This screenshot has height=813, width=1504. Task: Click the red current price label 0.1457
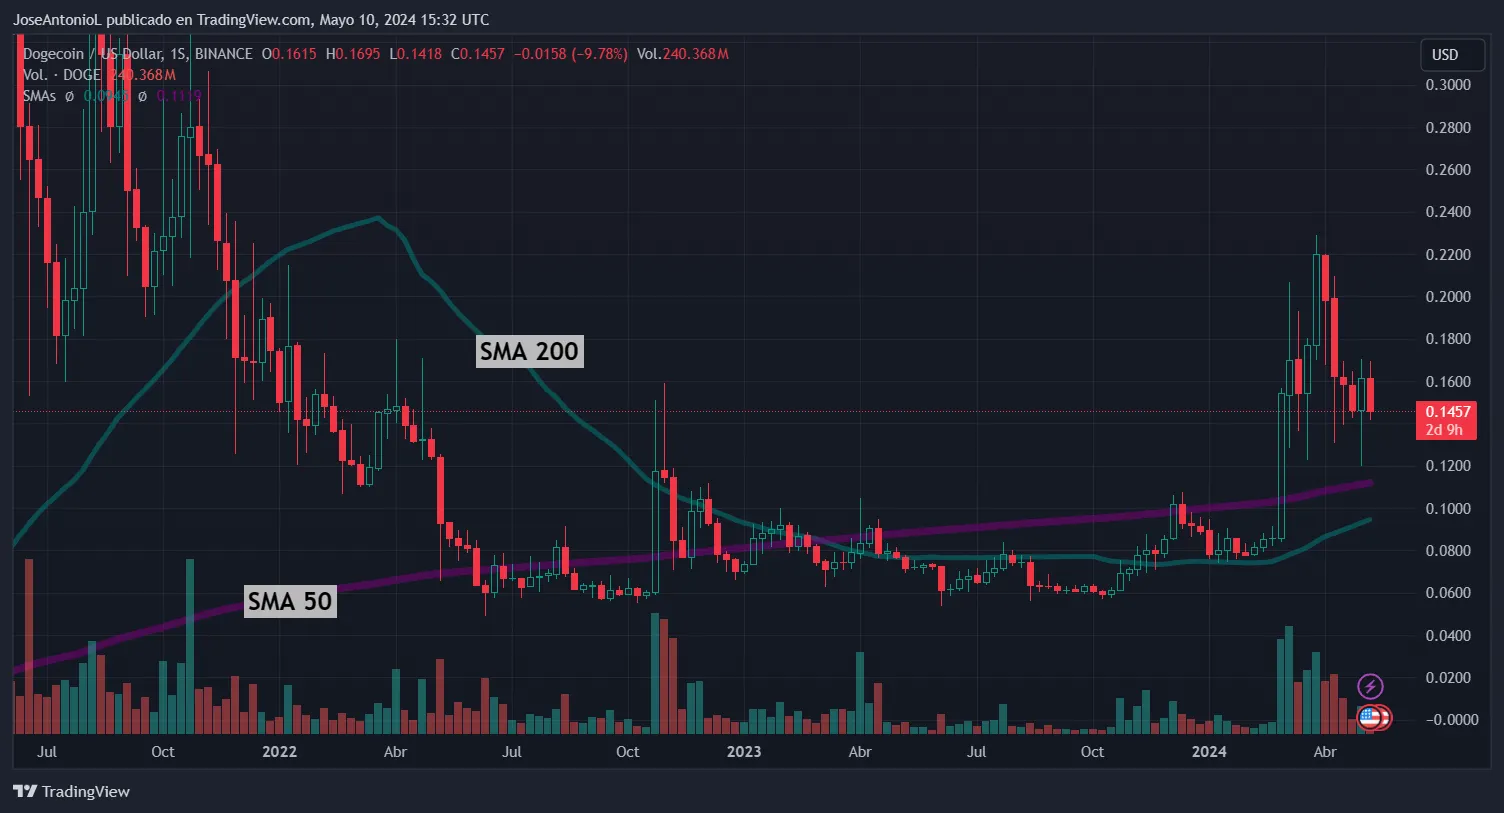(1445, 410)
